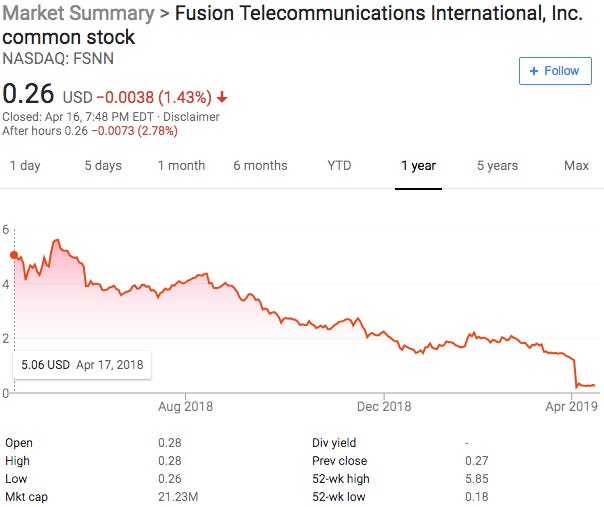
Task: Select the 1 year tab
Action: tap(418, 166)
